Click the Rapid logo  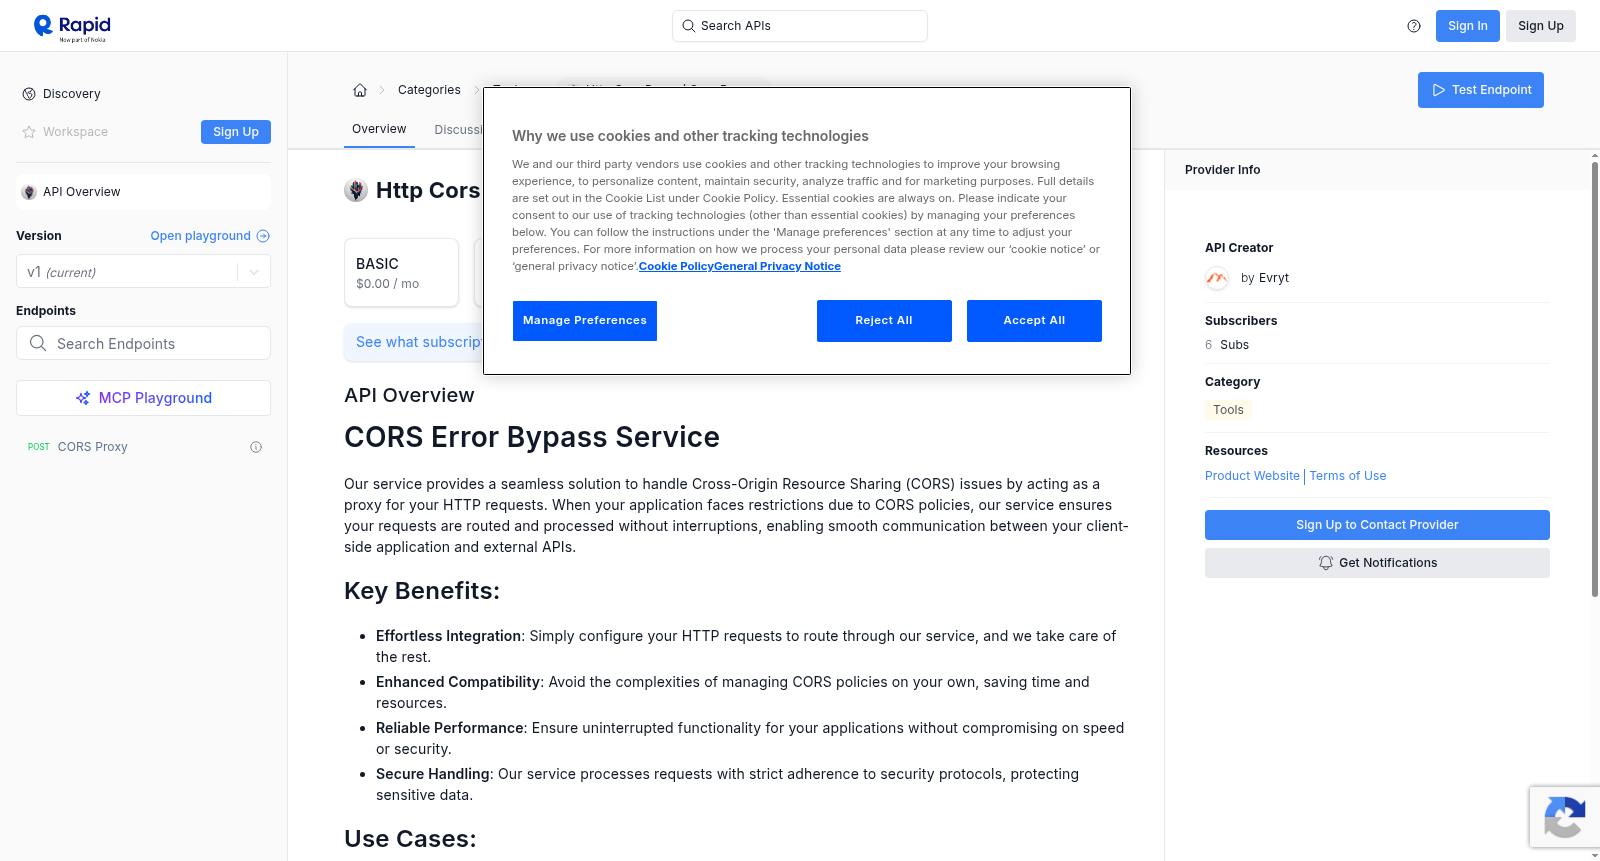coord(72,27)
